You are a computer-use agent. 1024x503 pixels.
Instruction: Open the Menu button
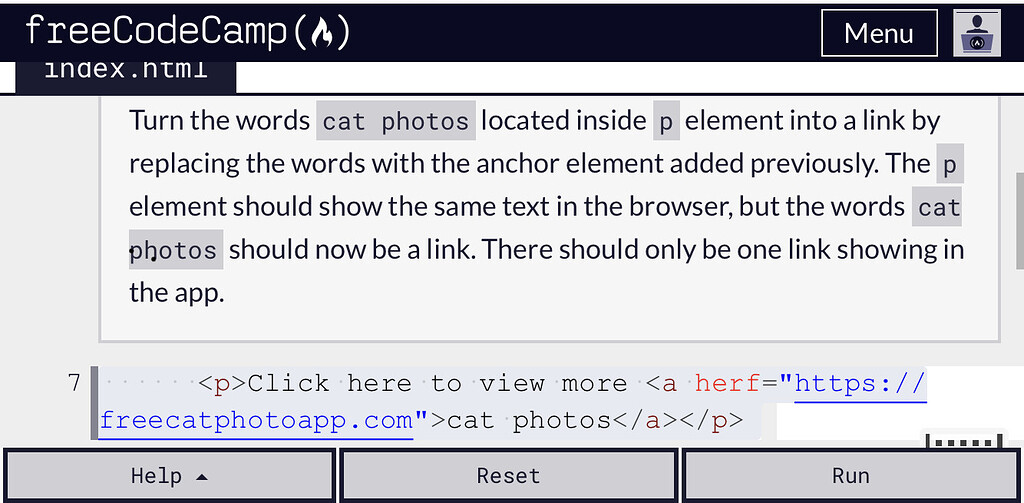point(878,33)
